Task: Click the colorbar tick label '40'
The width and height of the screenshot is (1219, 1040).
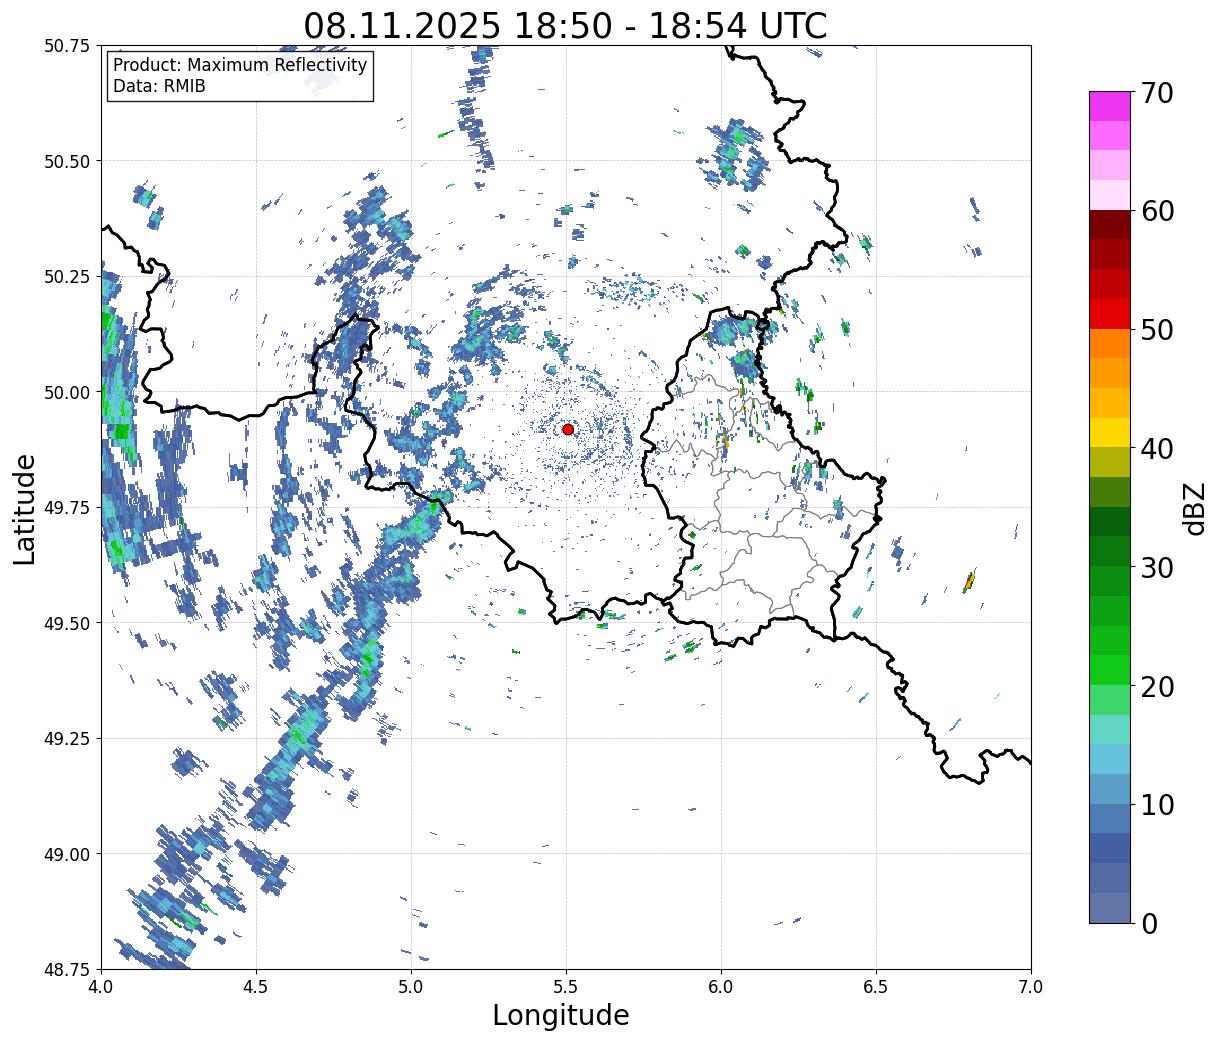Action: (1157, 448)
